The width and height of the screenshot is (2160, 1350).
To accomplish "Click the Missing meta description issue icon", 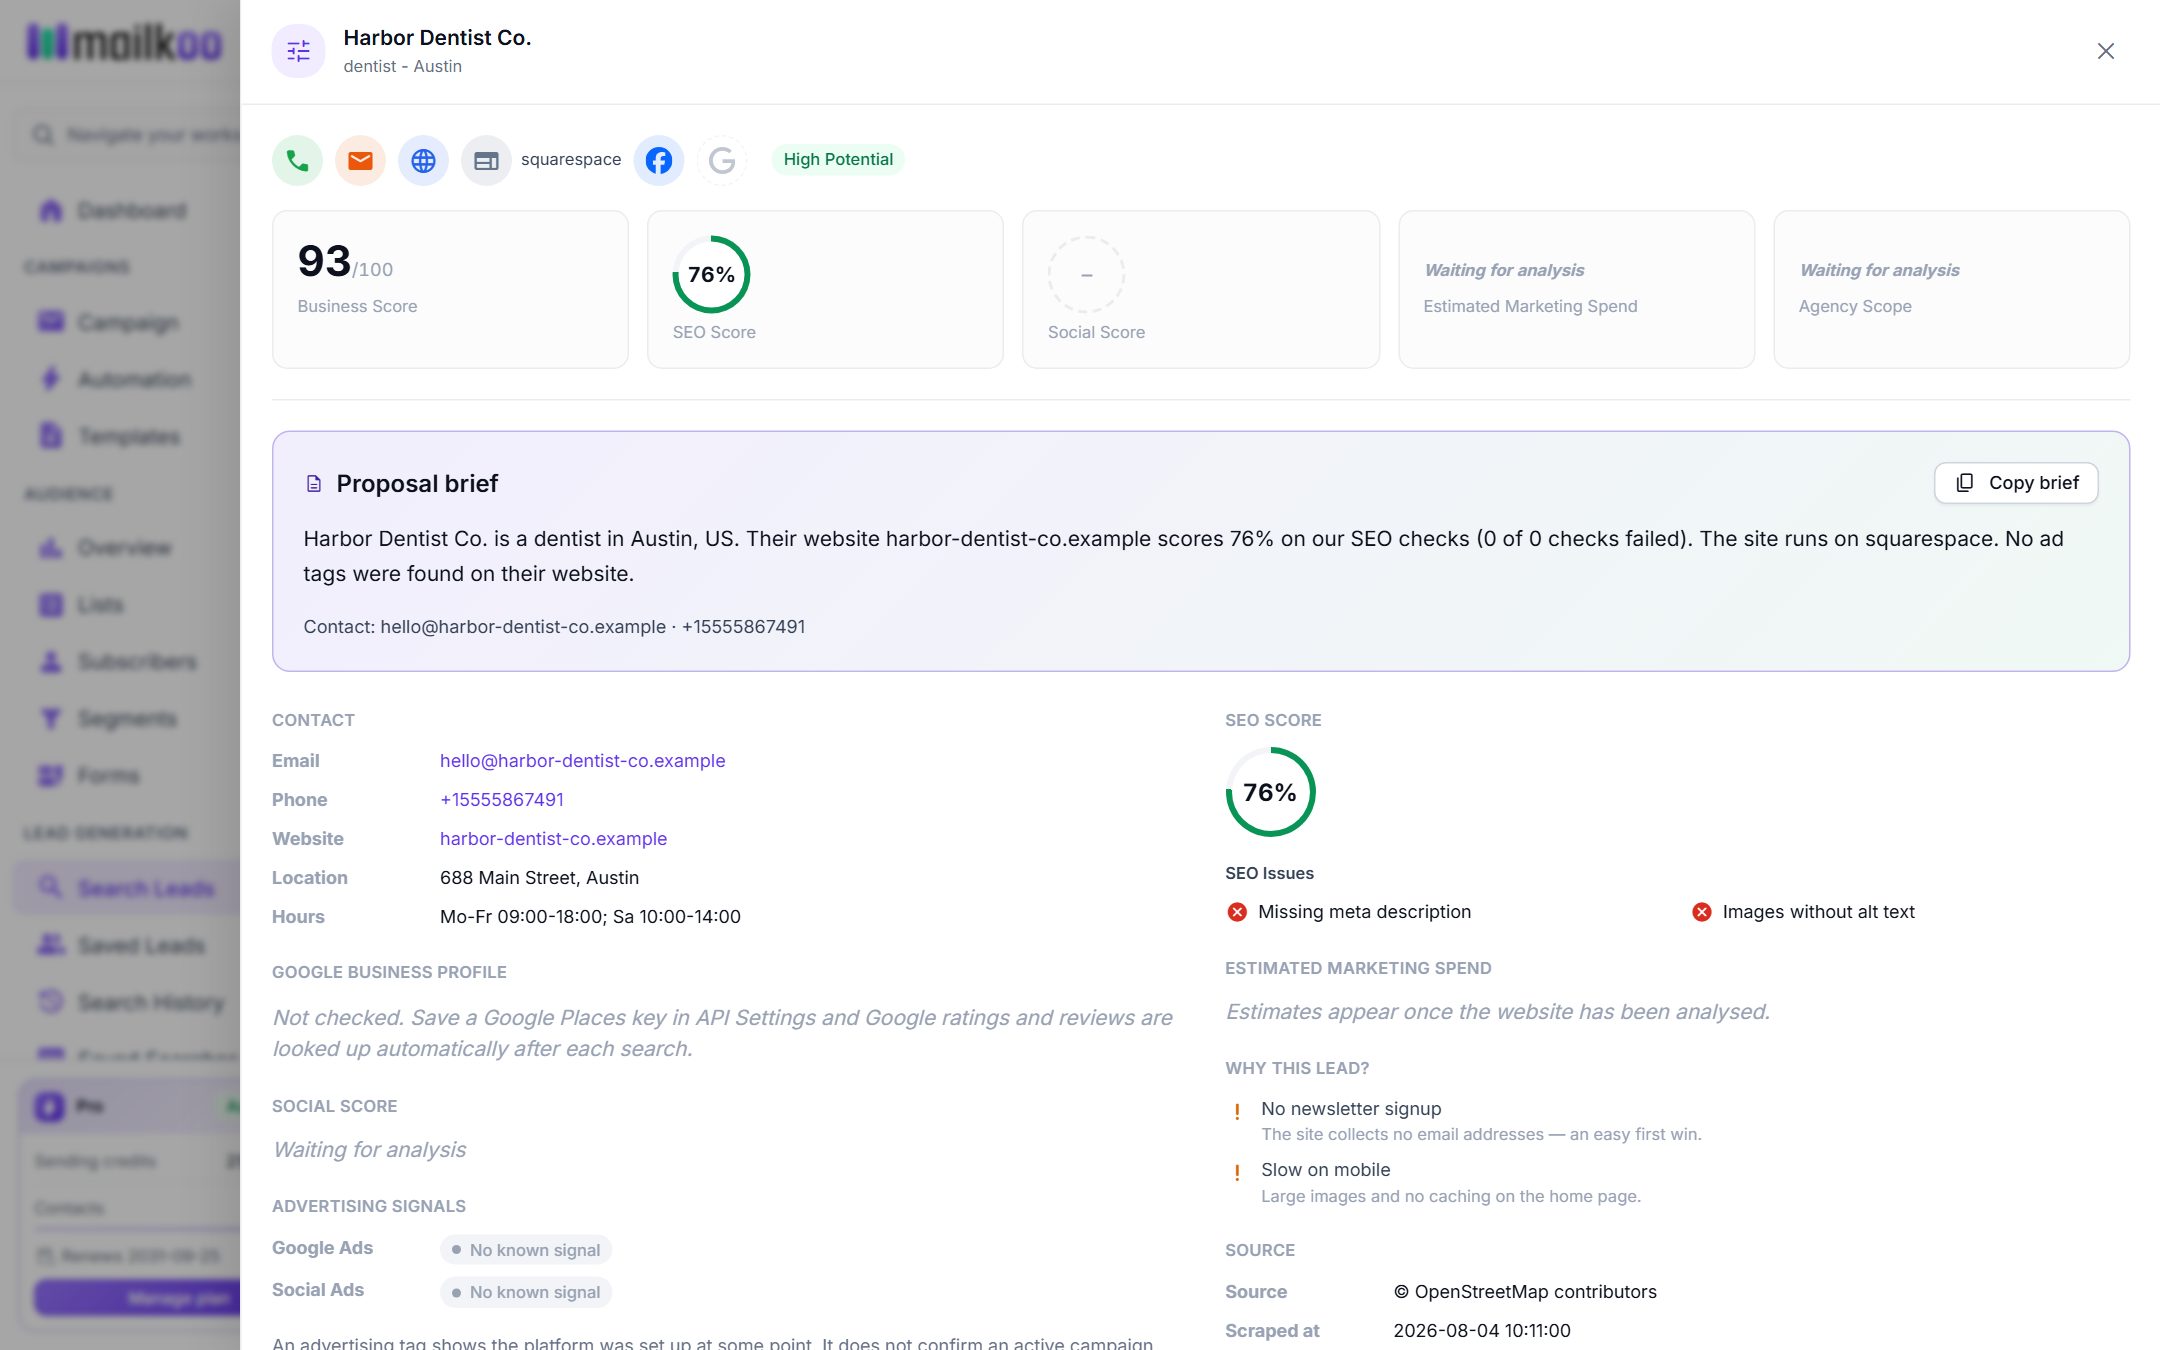I will click(x=1237, y=912).
